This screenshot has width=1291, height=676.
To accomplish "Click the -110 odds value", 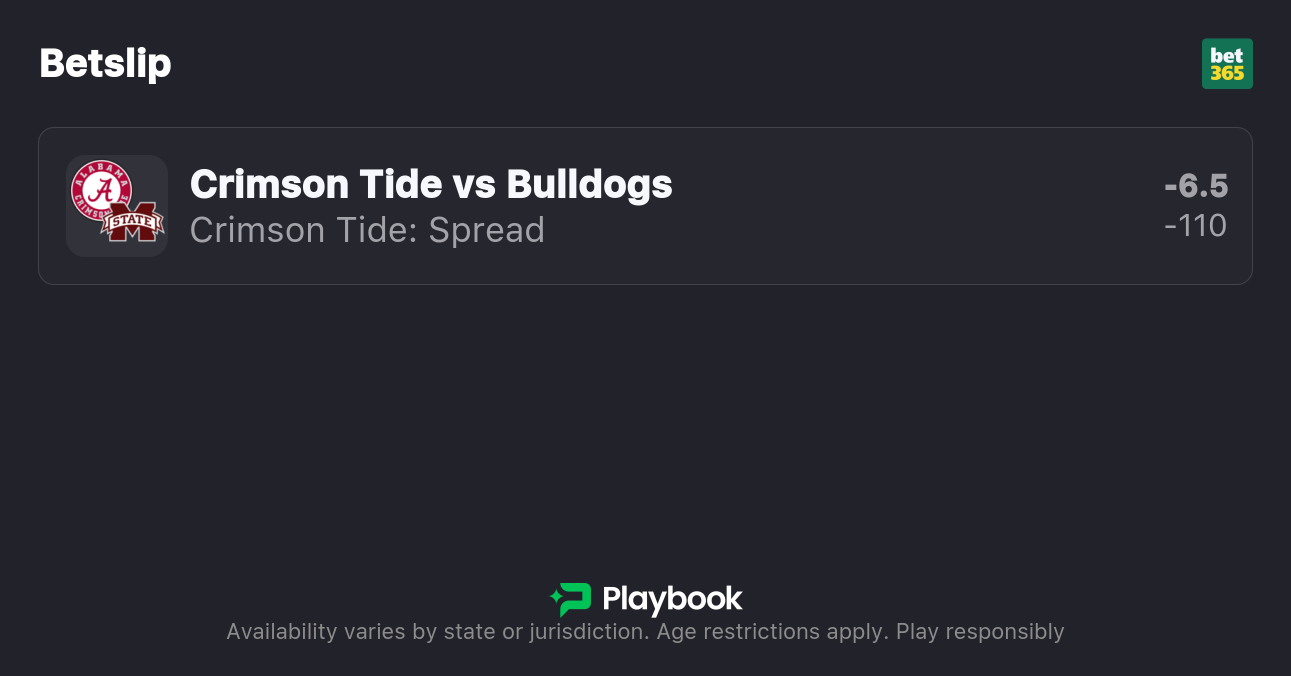I will pos(1195,226).
